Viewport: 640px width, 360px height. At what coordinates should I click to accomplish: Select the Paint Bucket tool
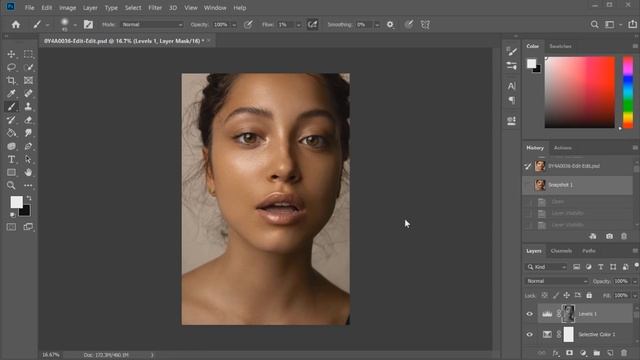click(11, 133)
